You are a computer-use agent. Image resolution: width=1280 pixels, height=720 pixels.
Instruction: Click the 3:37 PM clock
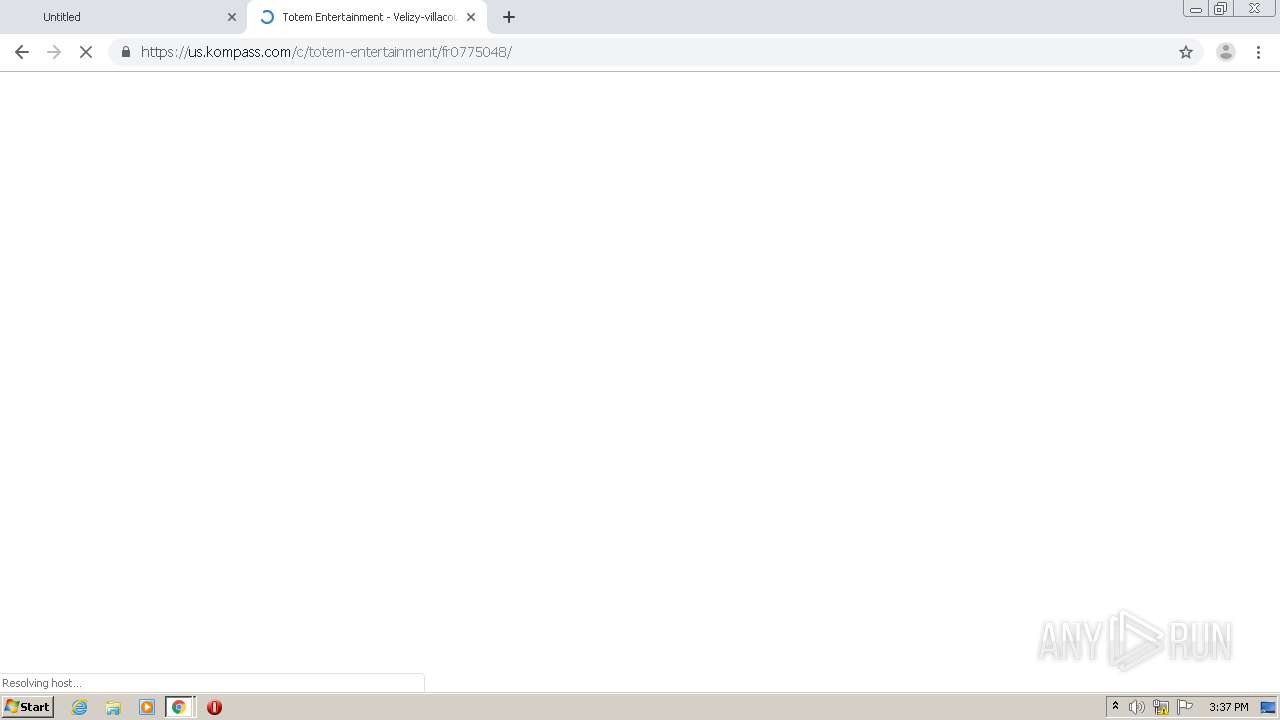click(1229, 707)
